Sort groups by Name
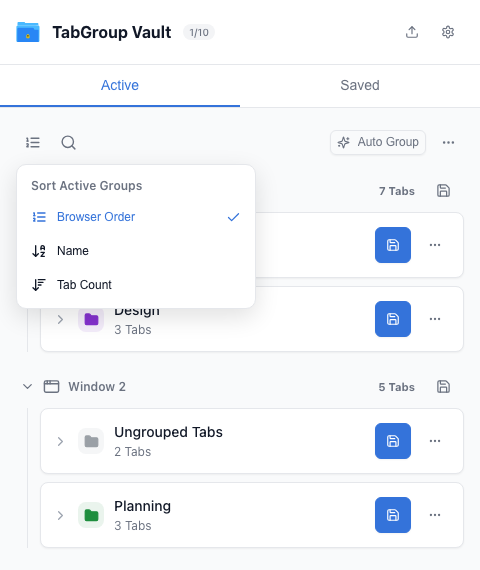 [136, 251]
